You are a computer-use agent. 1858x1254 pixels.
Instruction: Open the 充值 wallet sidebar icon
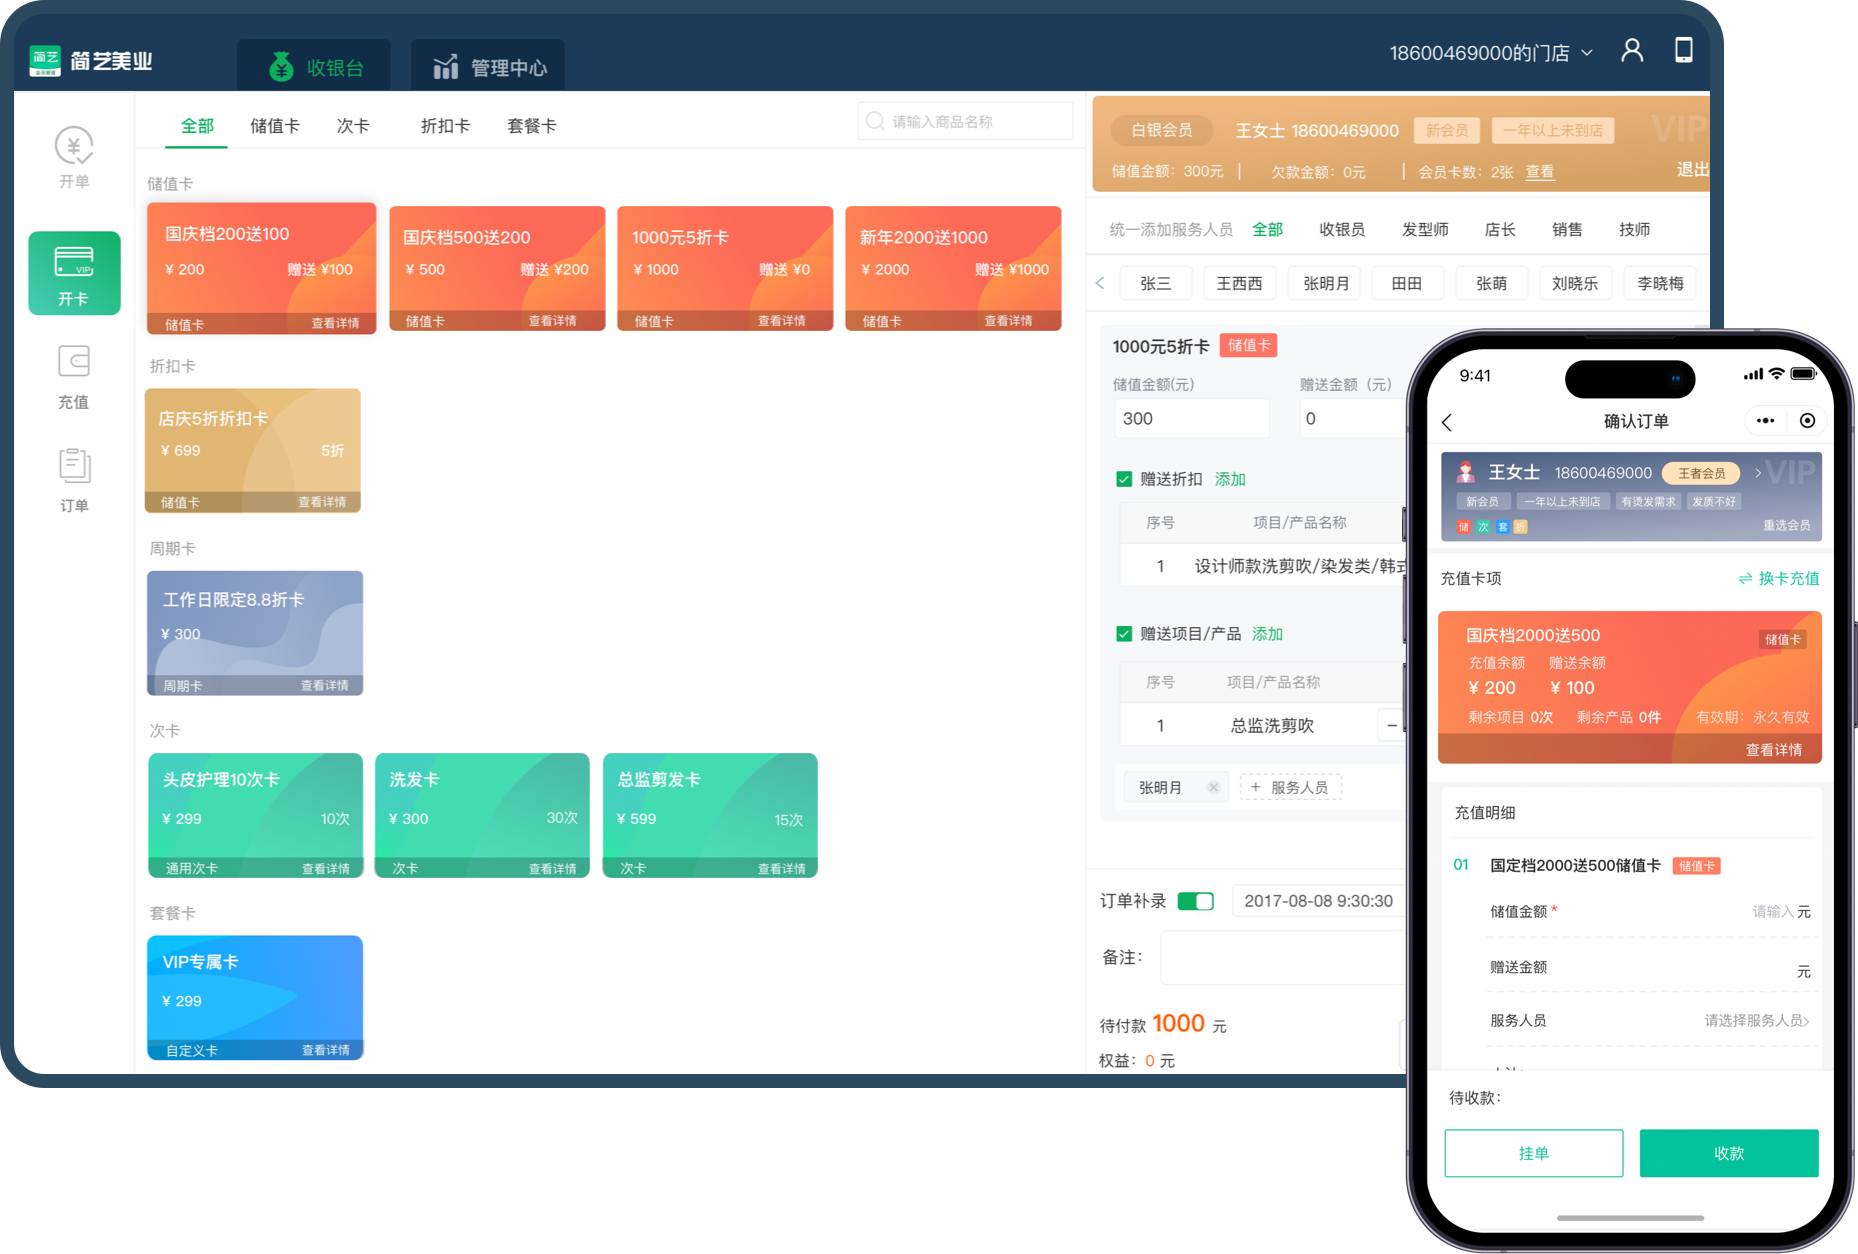pyautogui.click(x=74, y=376)
